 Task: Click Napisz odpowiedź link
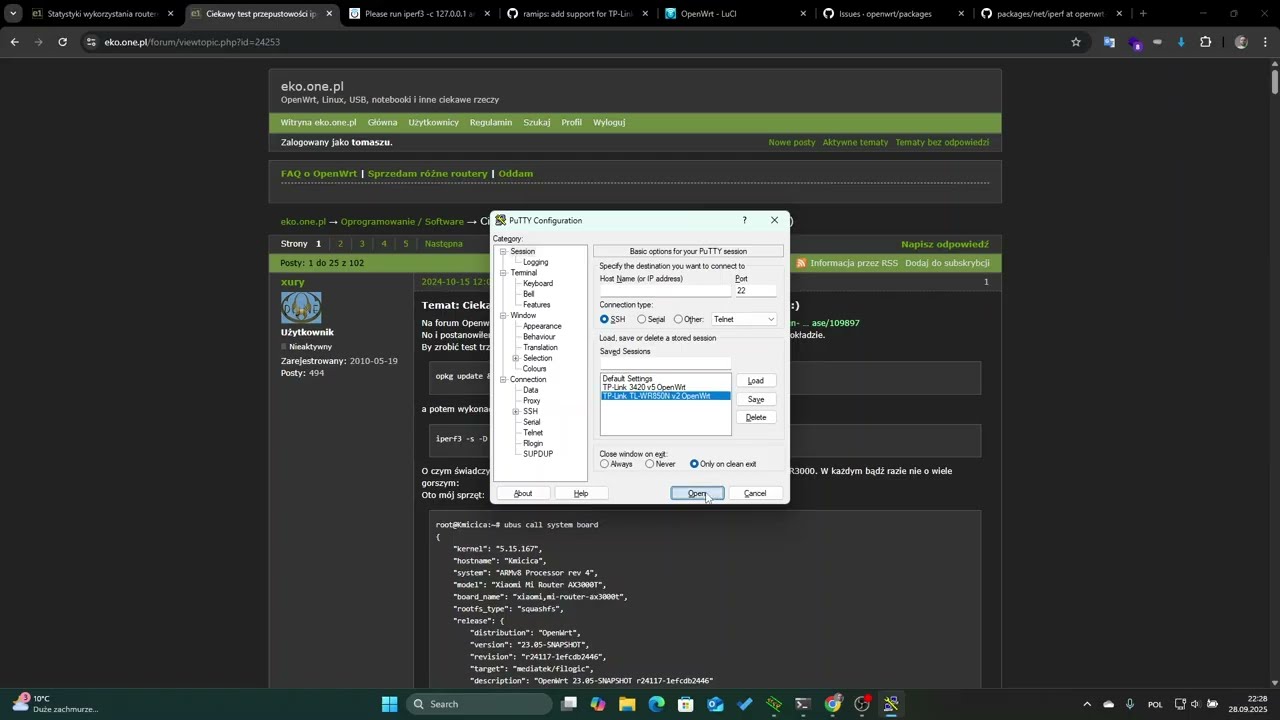pyautogui.click(x=945, y=244)
